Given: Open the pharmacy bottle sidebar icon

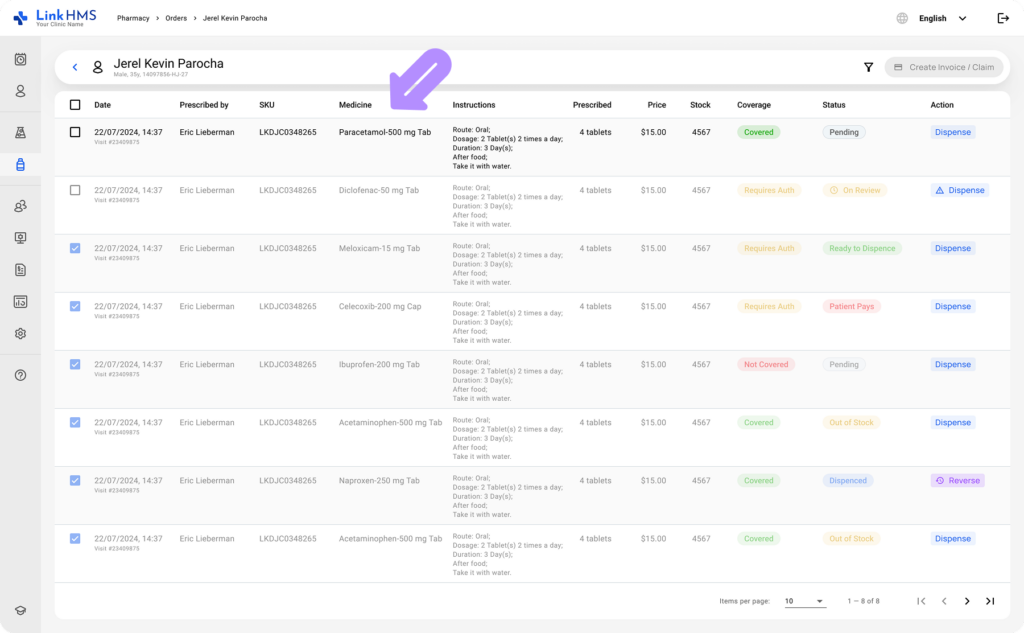Looking at the screenshot, I should 20,165.
